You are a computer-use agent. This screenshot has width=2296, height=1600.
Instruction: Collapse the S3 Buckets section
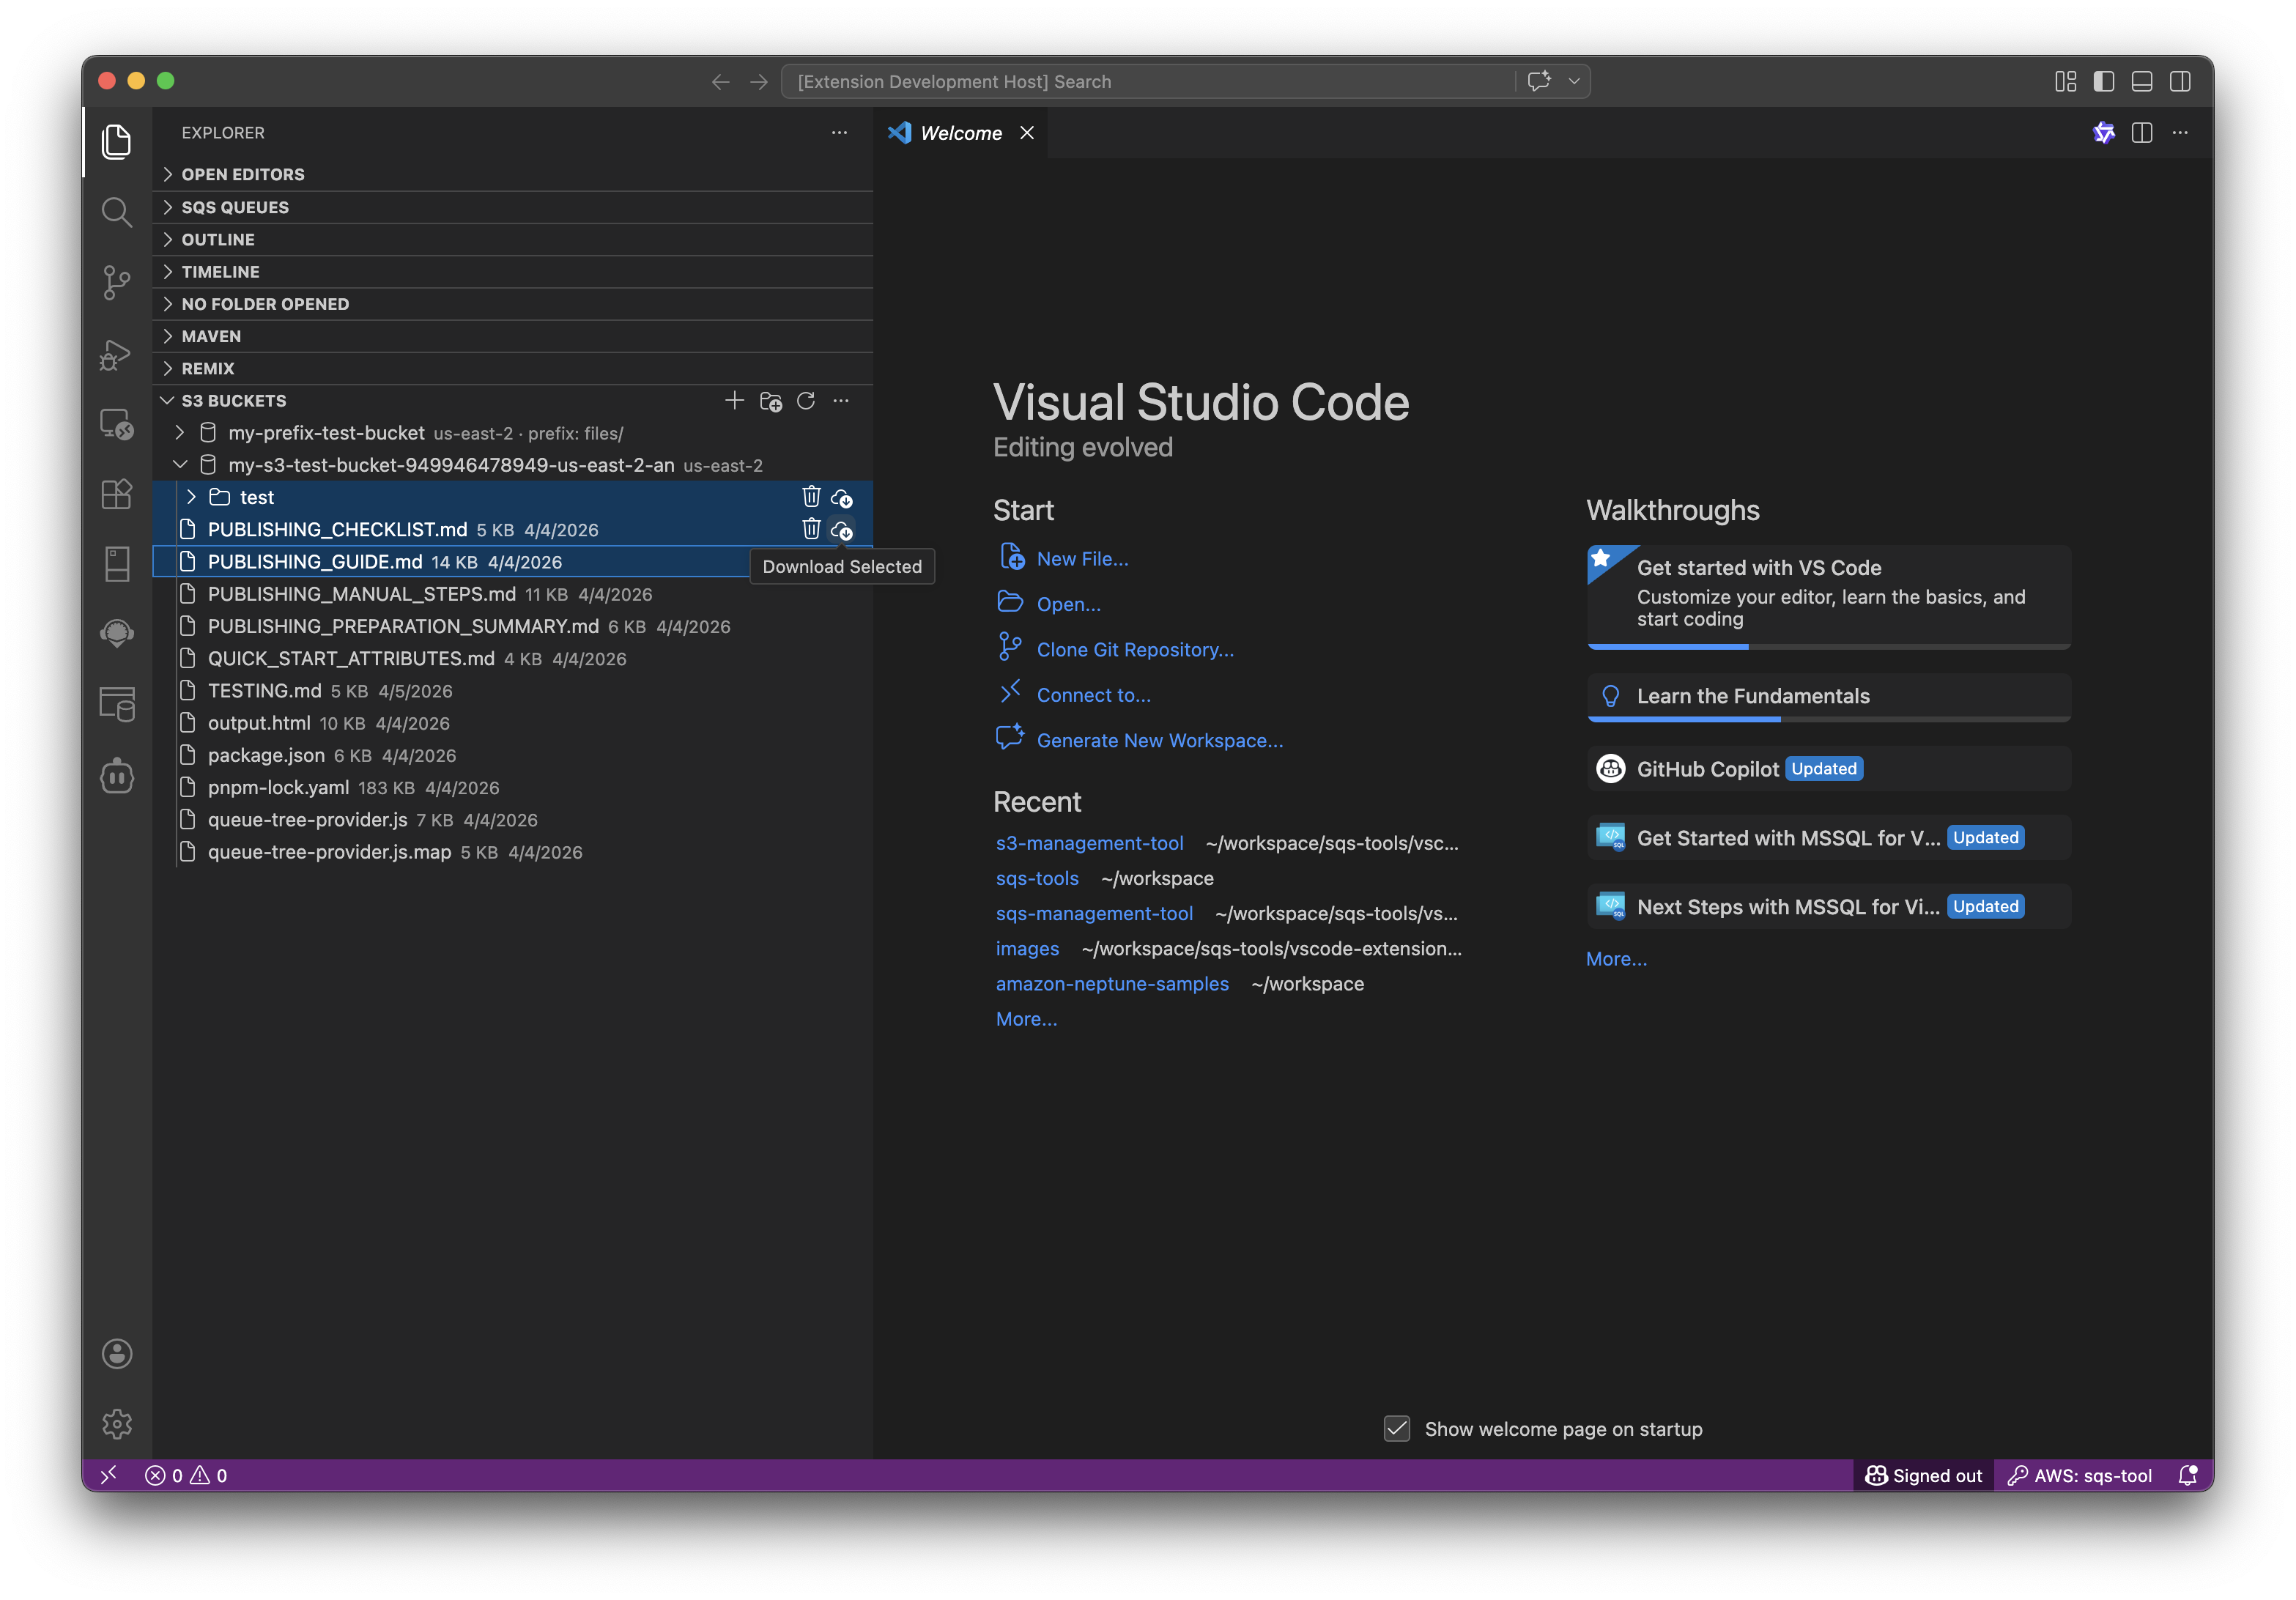coord(167,401)
